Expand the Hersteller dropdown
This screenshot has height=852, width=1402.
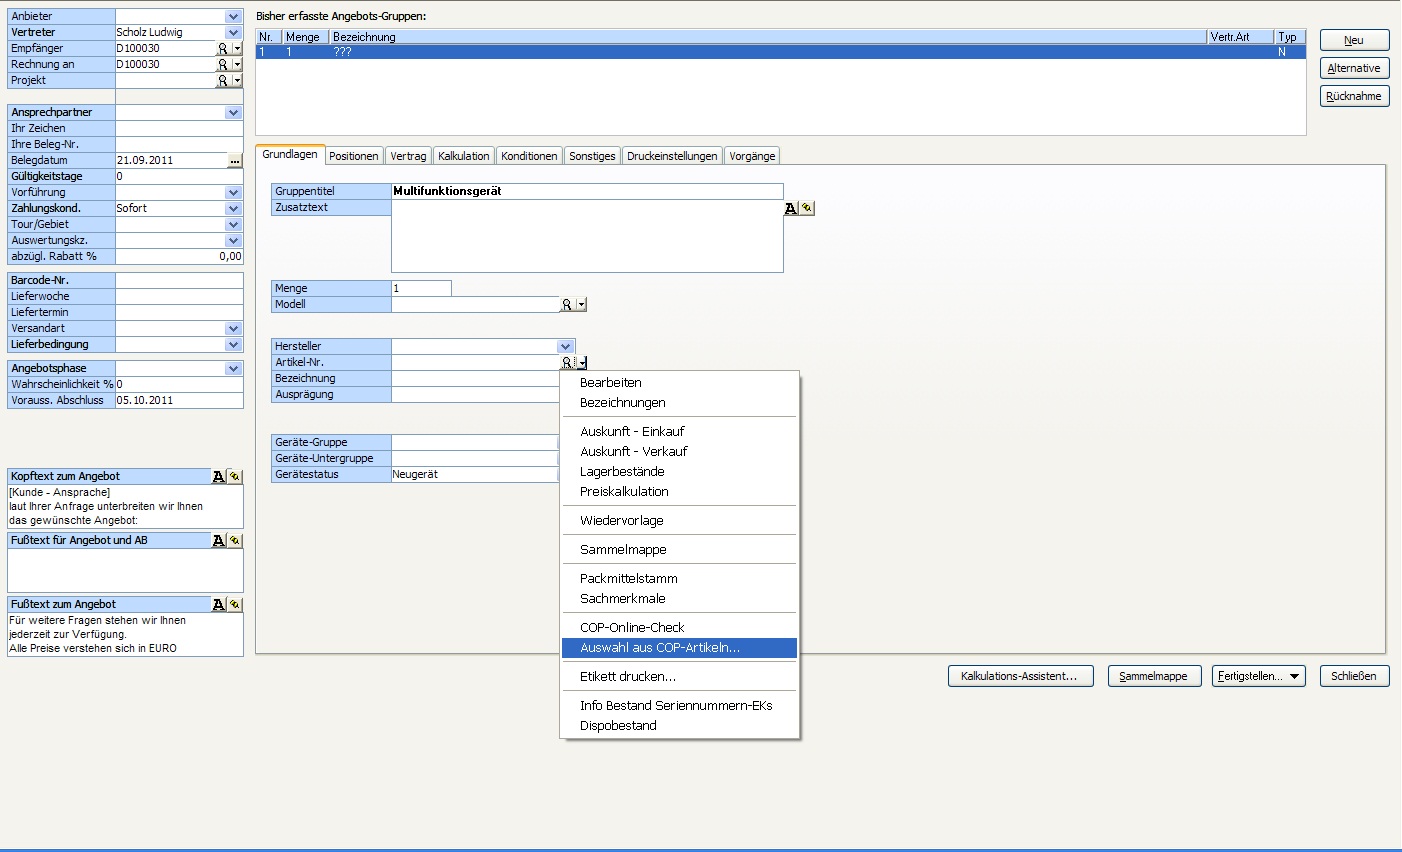(565, 346)
